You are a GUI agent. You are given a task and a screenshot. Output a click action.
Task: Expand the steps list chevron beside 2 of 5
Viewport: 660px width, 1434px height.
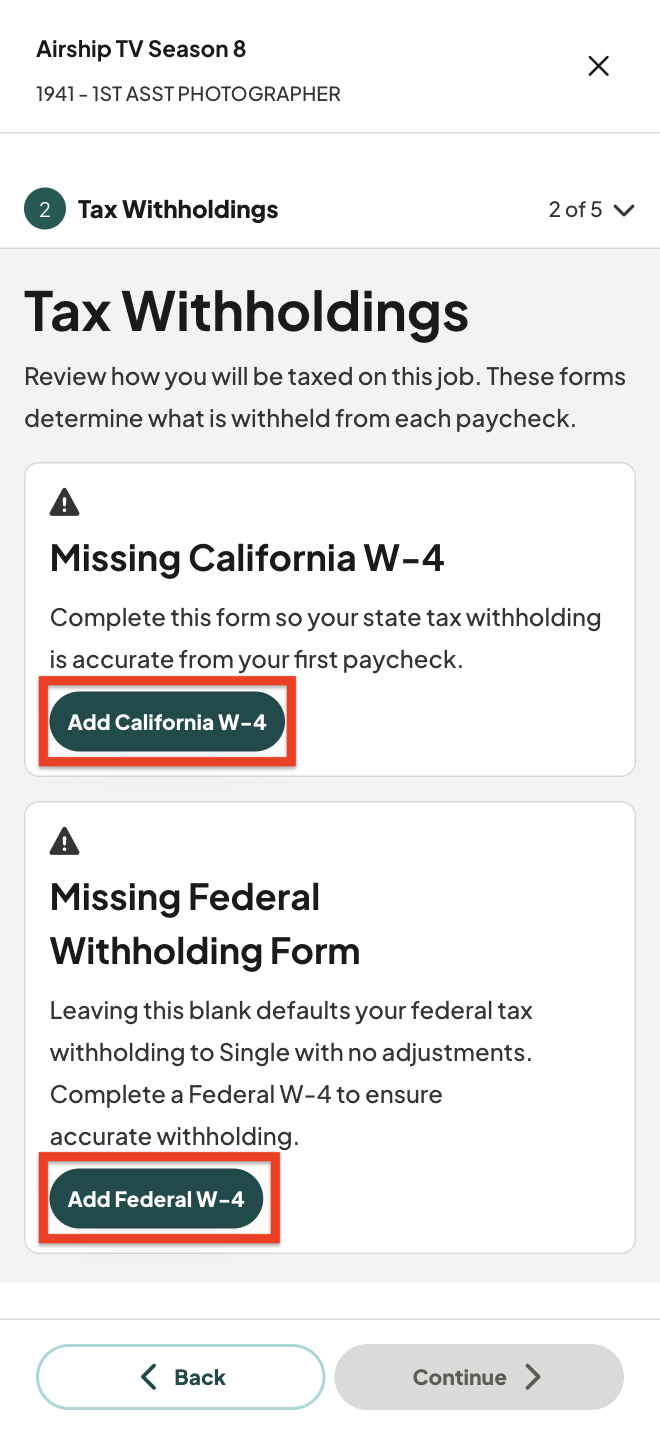click(624, 210)
